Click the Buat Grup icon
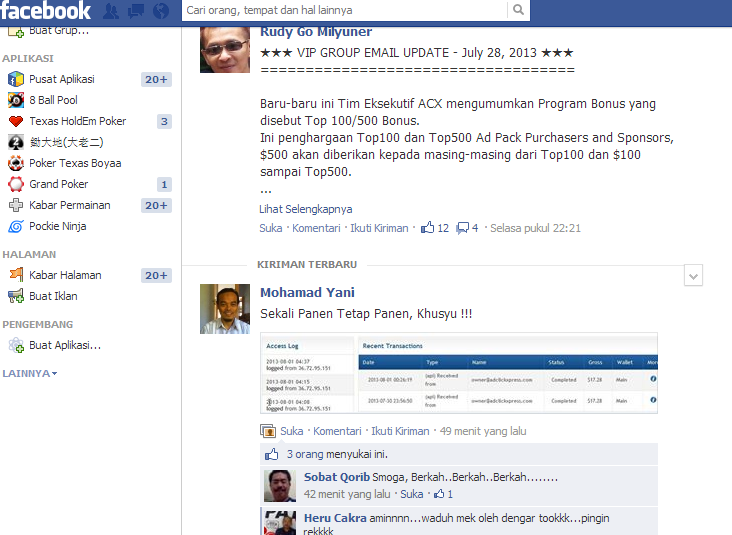Image resolution: width=732 pixels, height=535 pixels. click(16, 32)
